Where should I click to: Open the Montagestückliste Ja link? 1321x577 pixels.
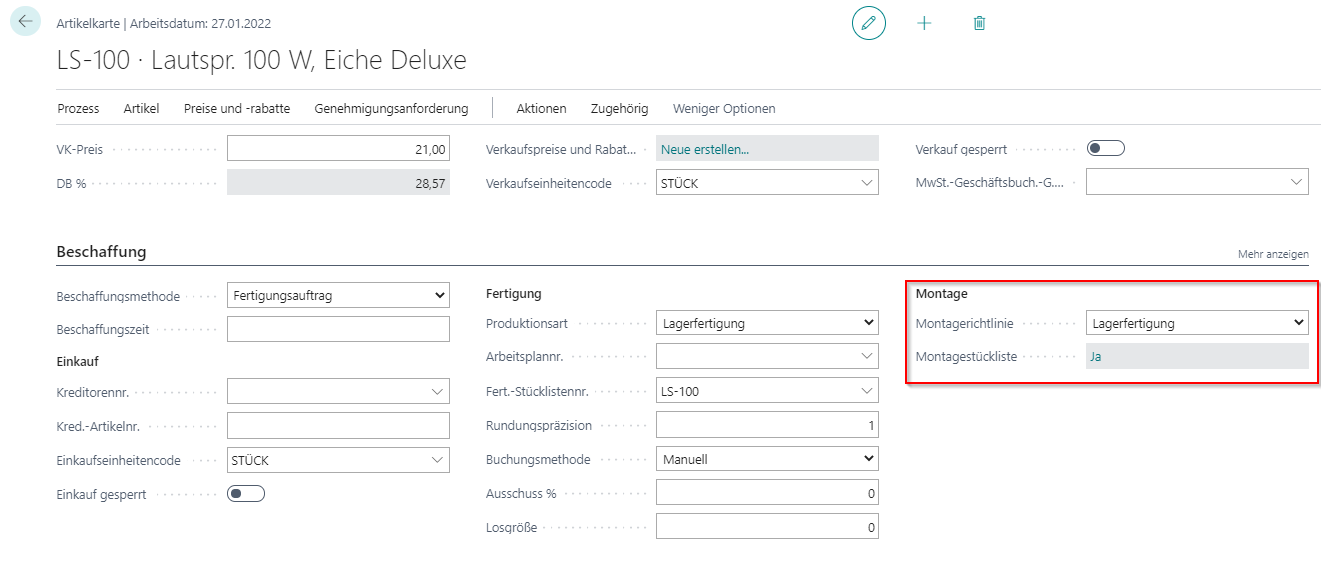[x=1096, y=356]
